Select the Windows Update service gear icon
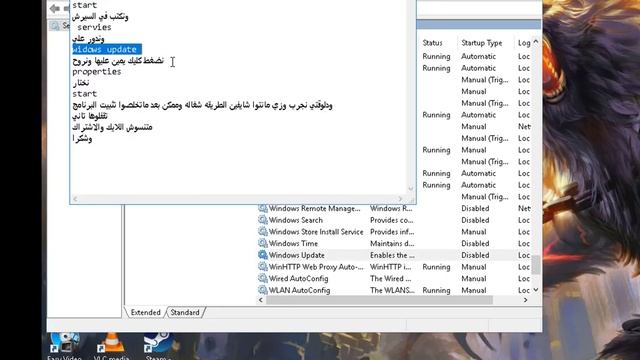 point(263,255)
